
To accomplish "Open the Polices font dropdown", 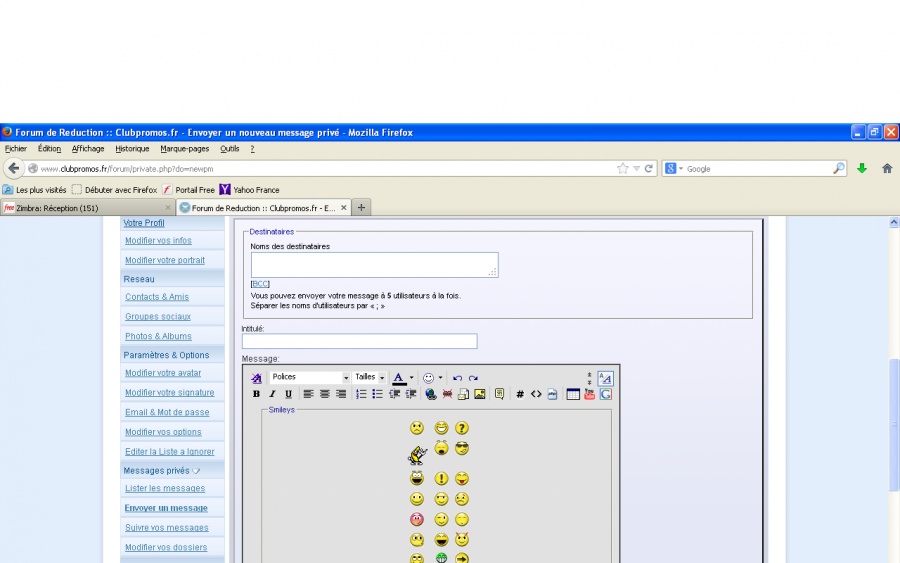I will [x=310, y=378].
